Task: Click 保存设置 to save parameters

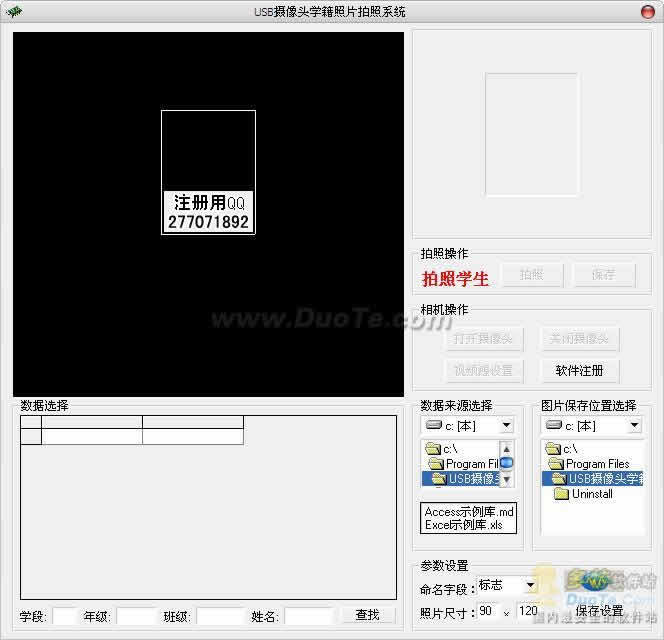Action: click(x=600, y=611)
